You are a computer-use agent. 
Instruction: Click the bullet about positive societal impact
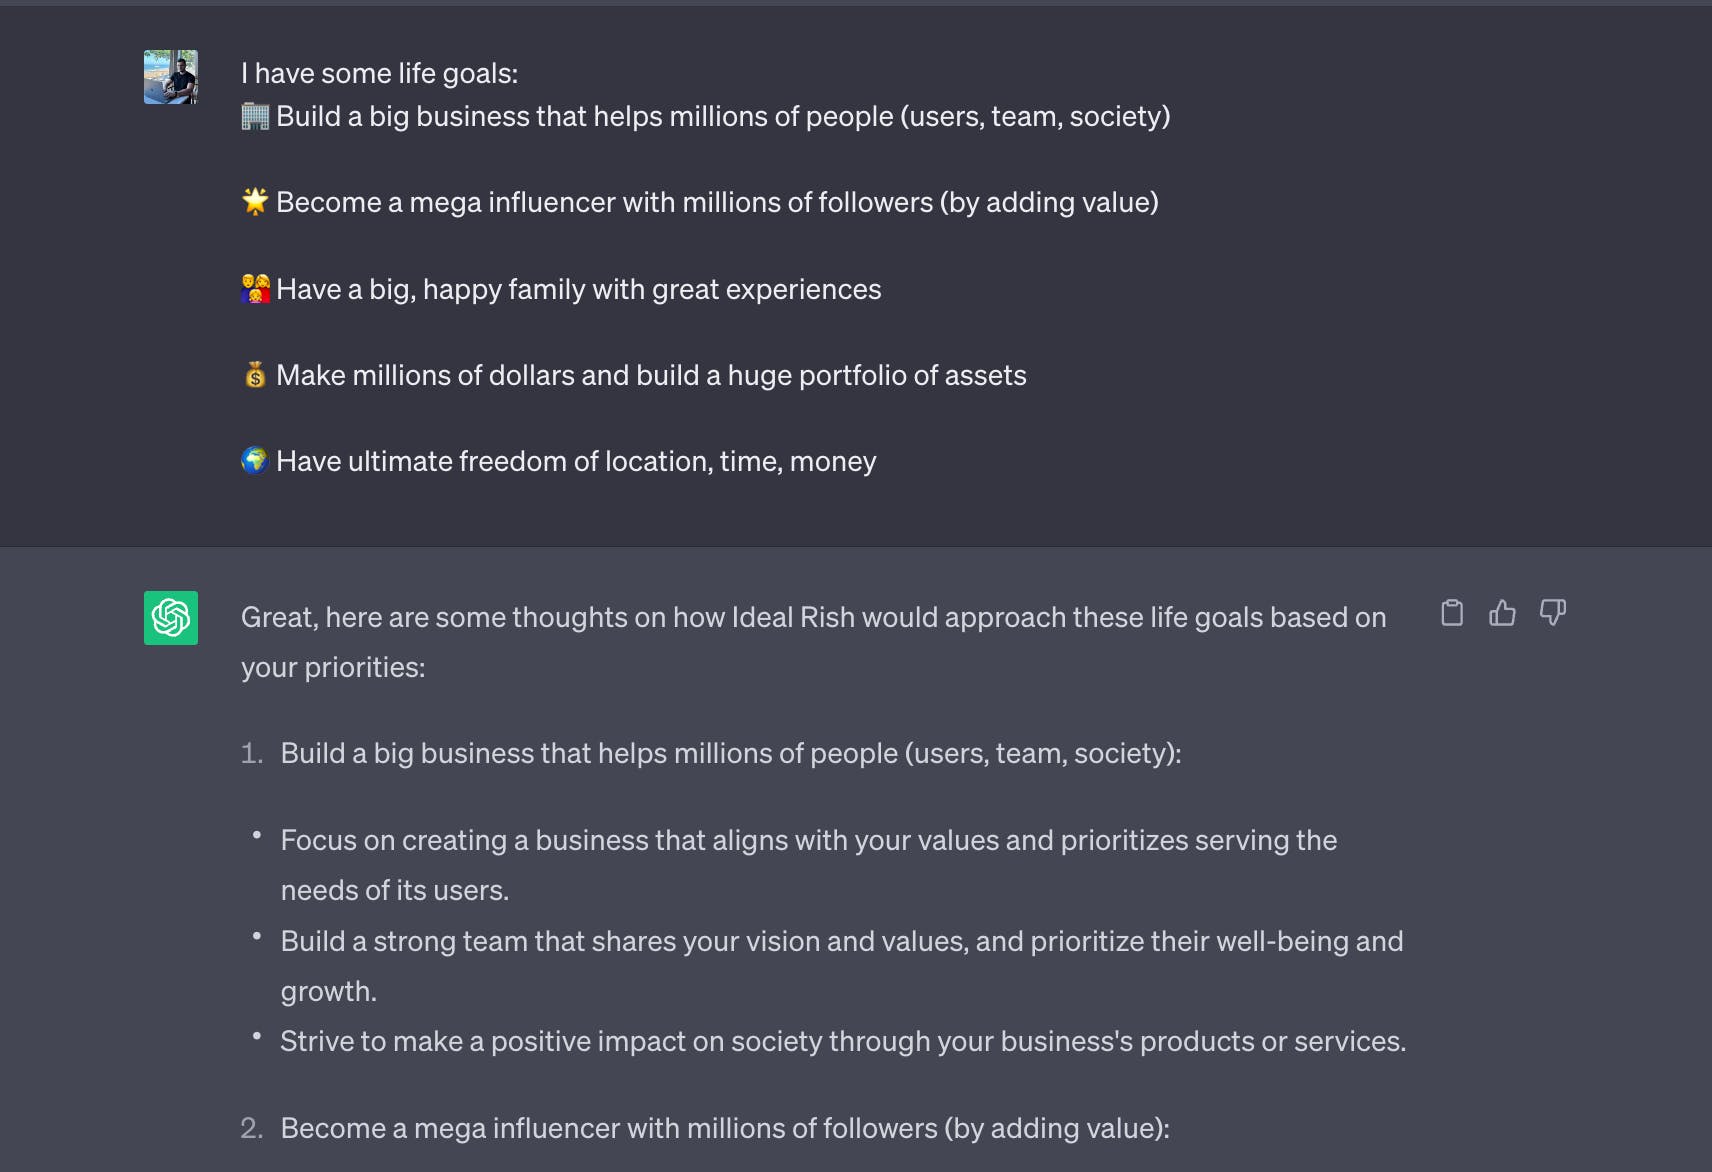(x=843, y=1040)
